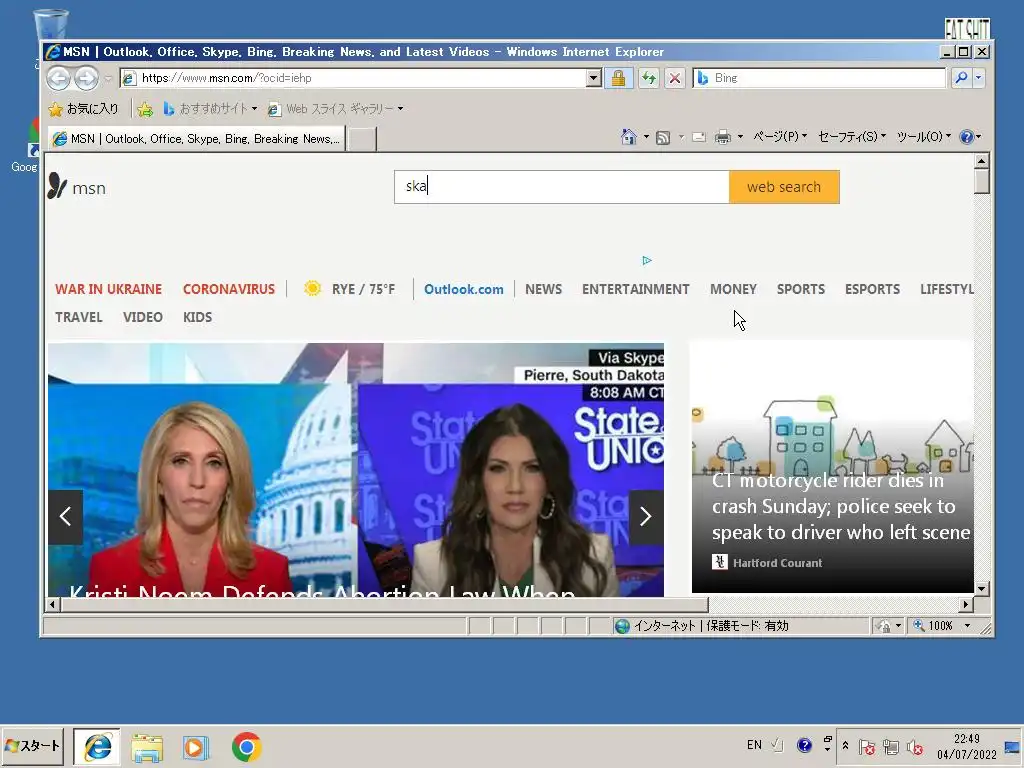Show hidden tray icons arrow
Screen dimensions: 1024x768
point(846,746)
